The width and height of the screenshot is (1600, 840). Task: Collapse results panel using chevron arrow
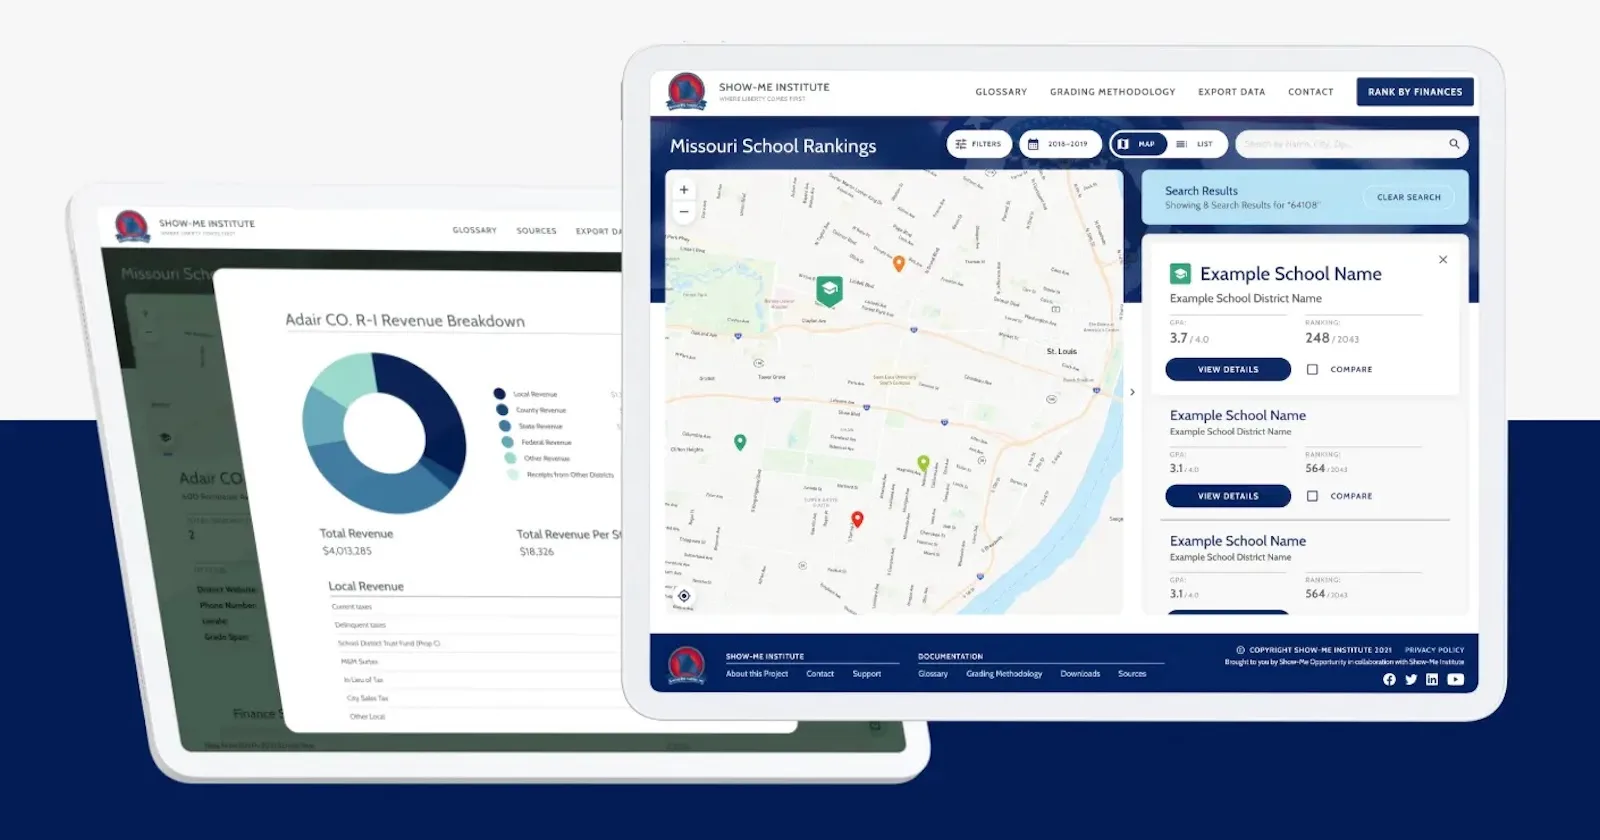pyautogui.click(x=1132, y=392)
